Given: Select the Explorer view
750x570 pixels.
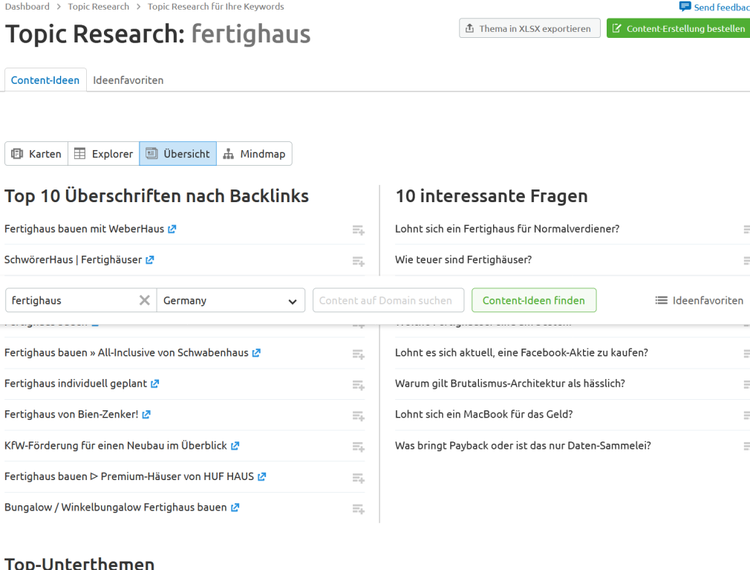Looking at the screenshot, I should [x=104, y=154].
